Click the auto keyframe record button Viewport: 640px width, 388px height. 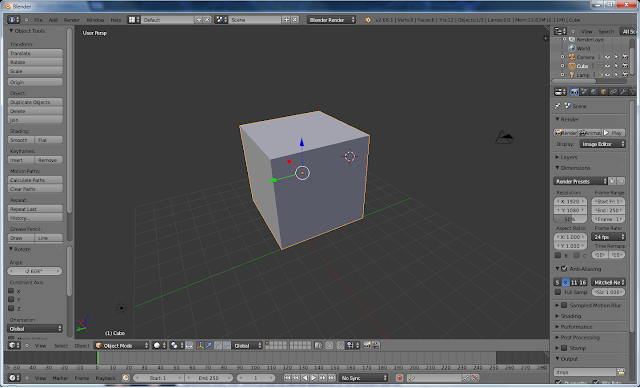click(x=400, y=378)
